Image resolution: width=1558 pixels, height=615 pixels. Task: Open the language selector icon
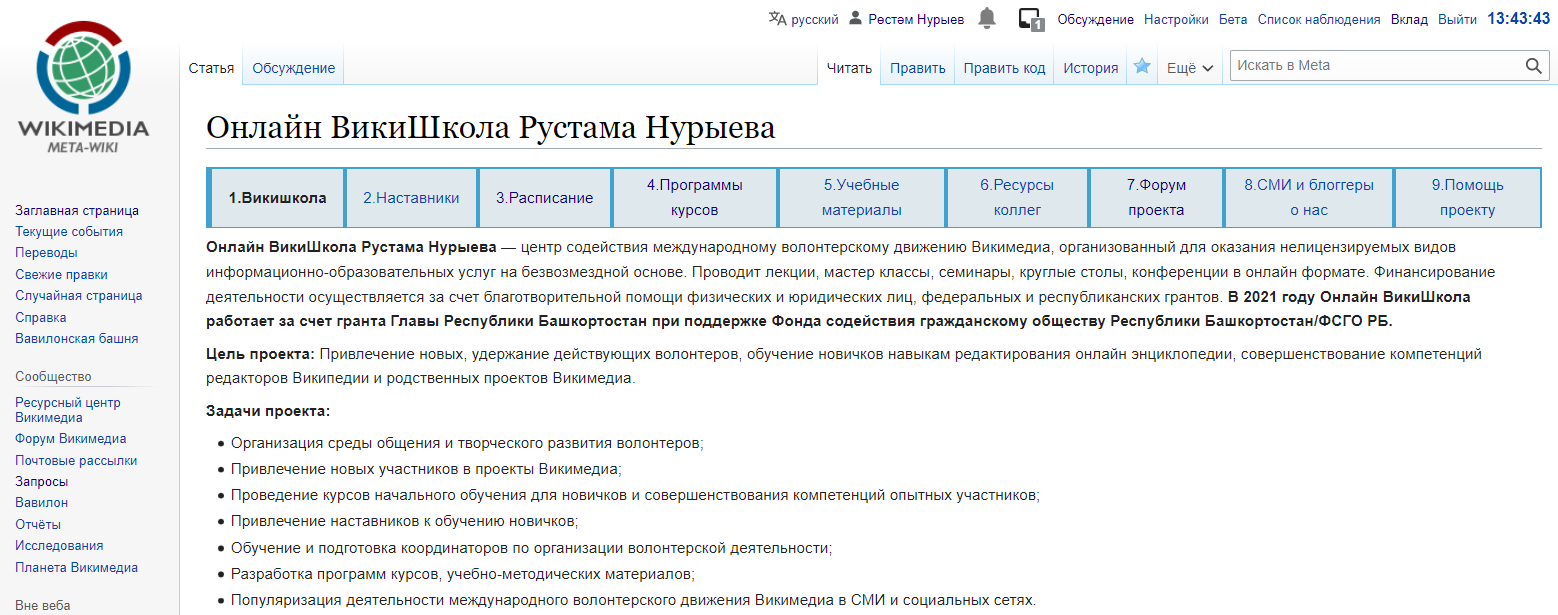[x=778, y=19]
